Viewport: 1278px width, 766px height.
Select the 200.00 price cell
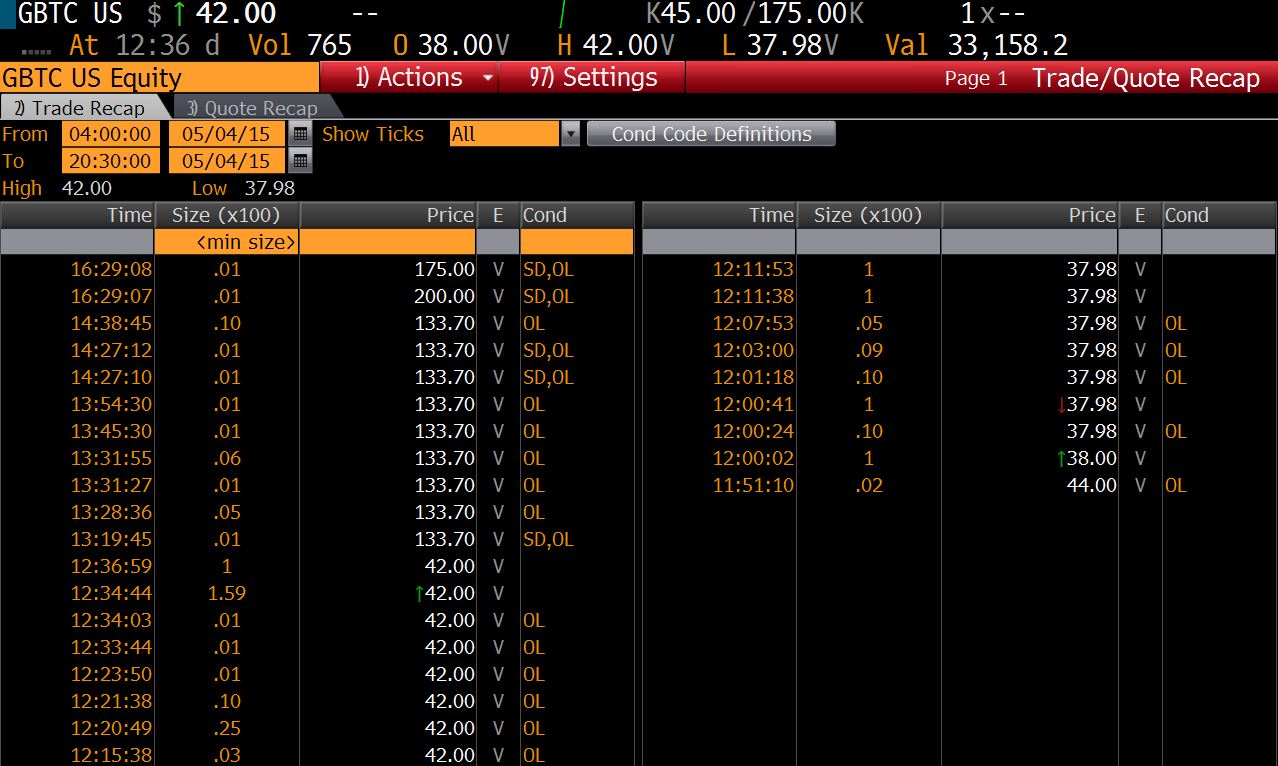coord(445,296)
